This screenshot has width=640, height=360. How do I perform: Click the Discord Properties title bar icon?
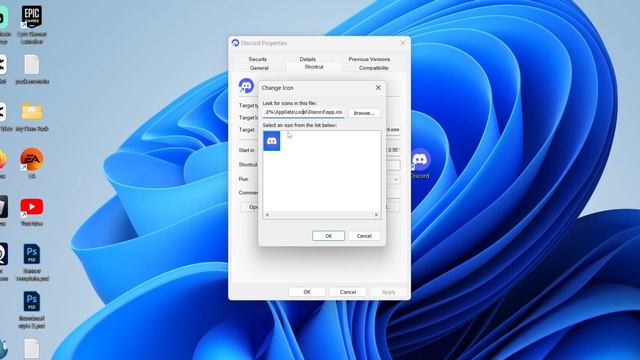235,43
